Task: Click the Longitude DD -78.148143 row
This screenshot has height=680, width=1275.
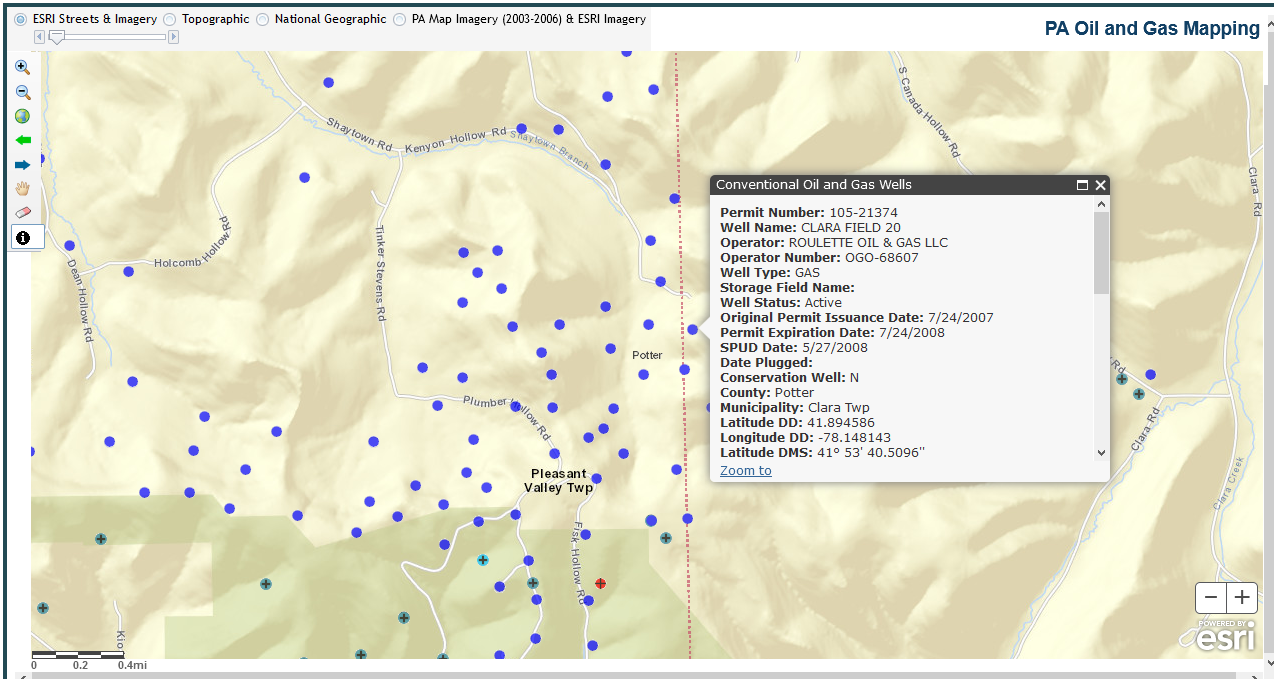Action: [805, 437]
